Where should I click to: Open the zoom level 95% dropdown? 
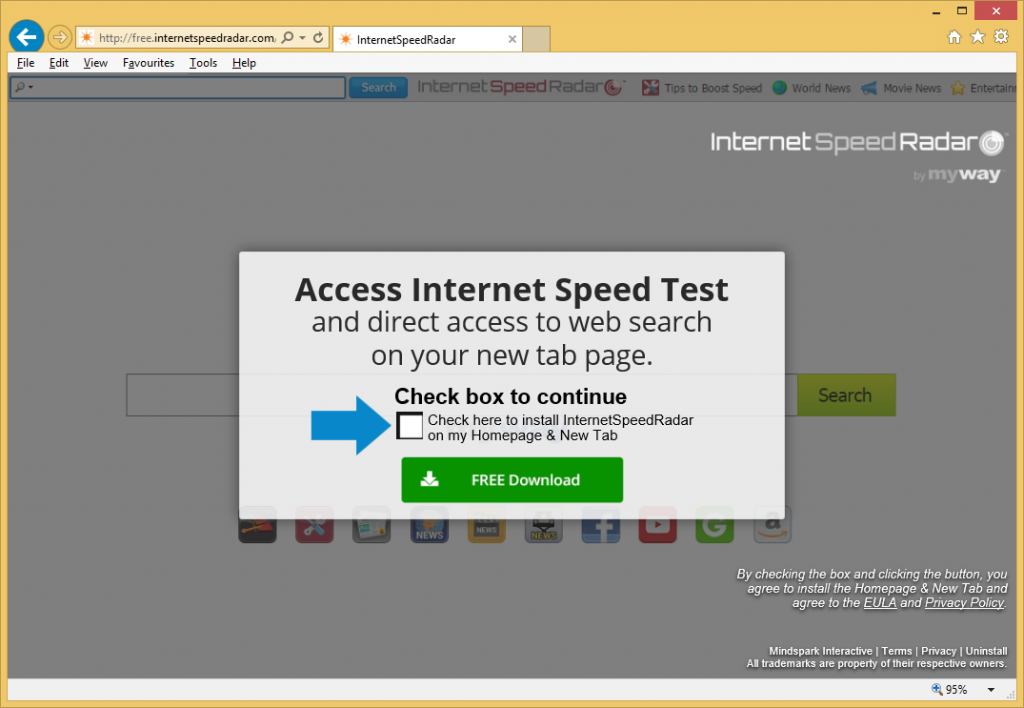pyautogui.click(x=990, y=690)
